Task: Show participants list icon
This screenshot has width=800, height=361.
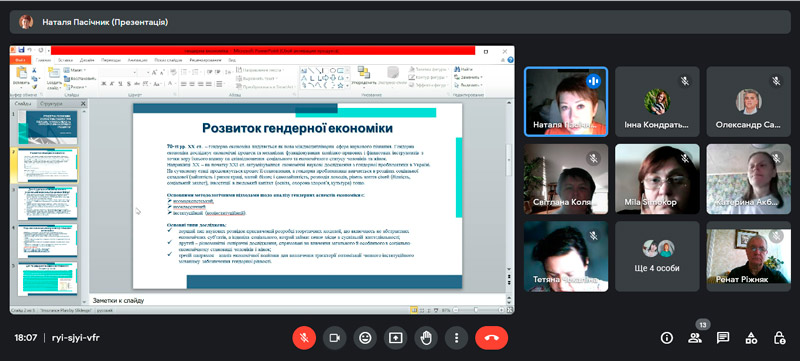Action: pos(694,338)
